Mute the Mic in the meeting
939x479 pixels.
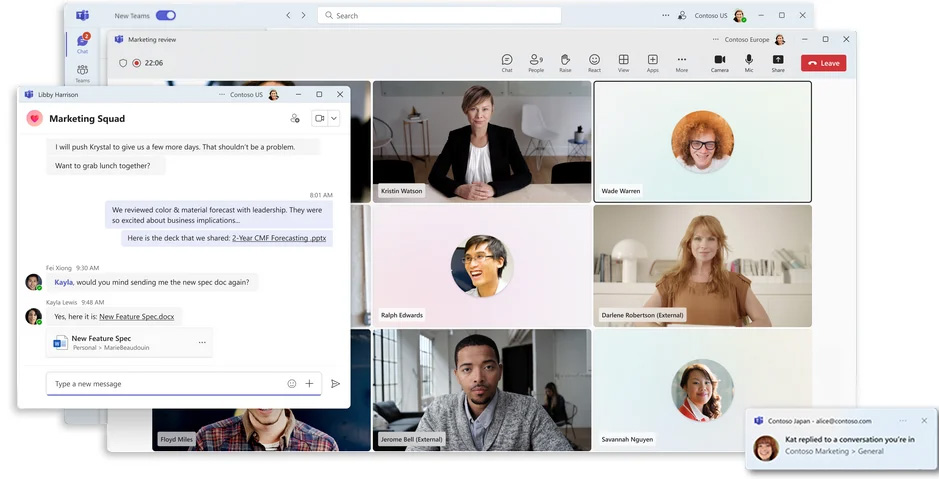point(749,62)
